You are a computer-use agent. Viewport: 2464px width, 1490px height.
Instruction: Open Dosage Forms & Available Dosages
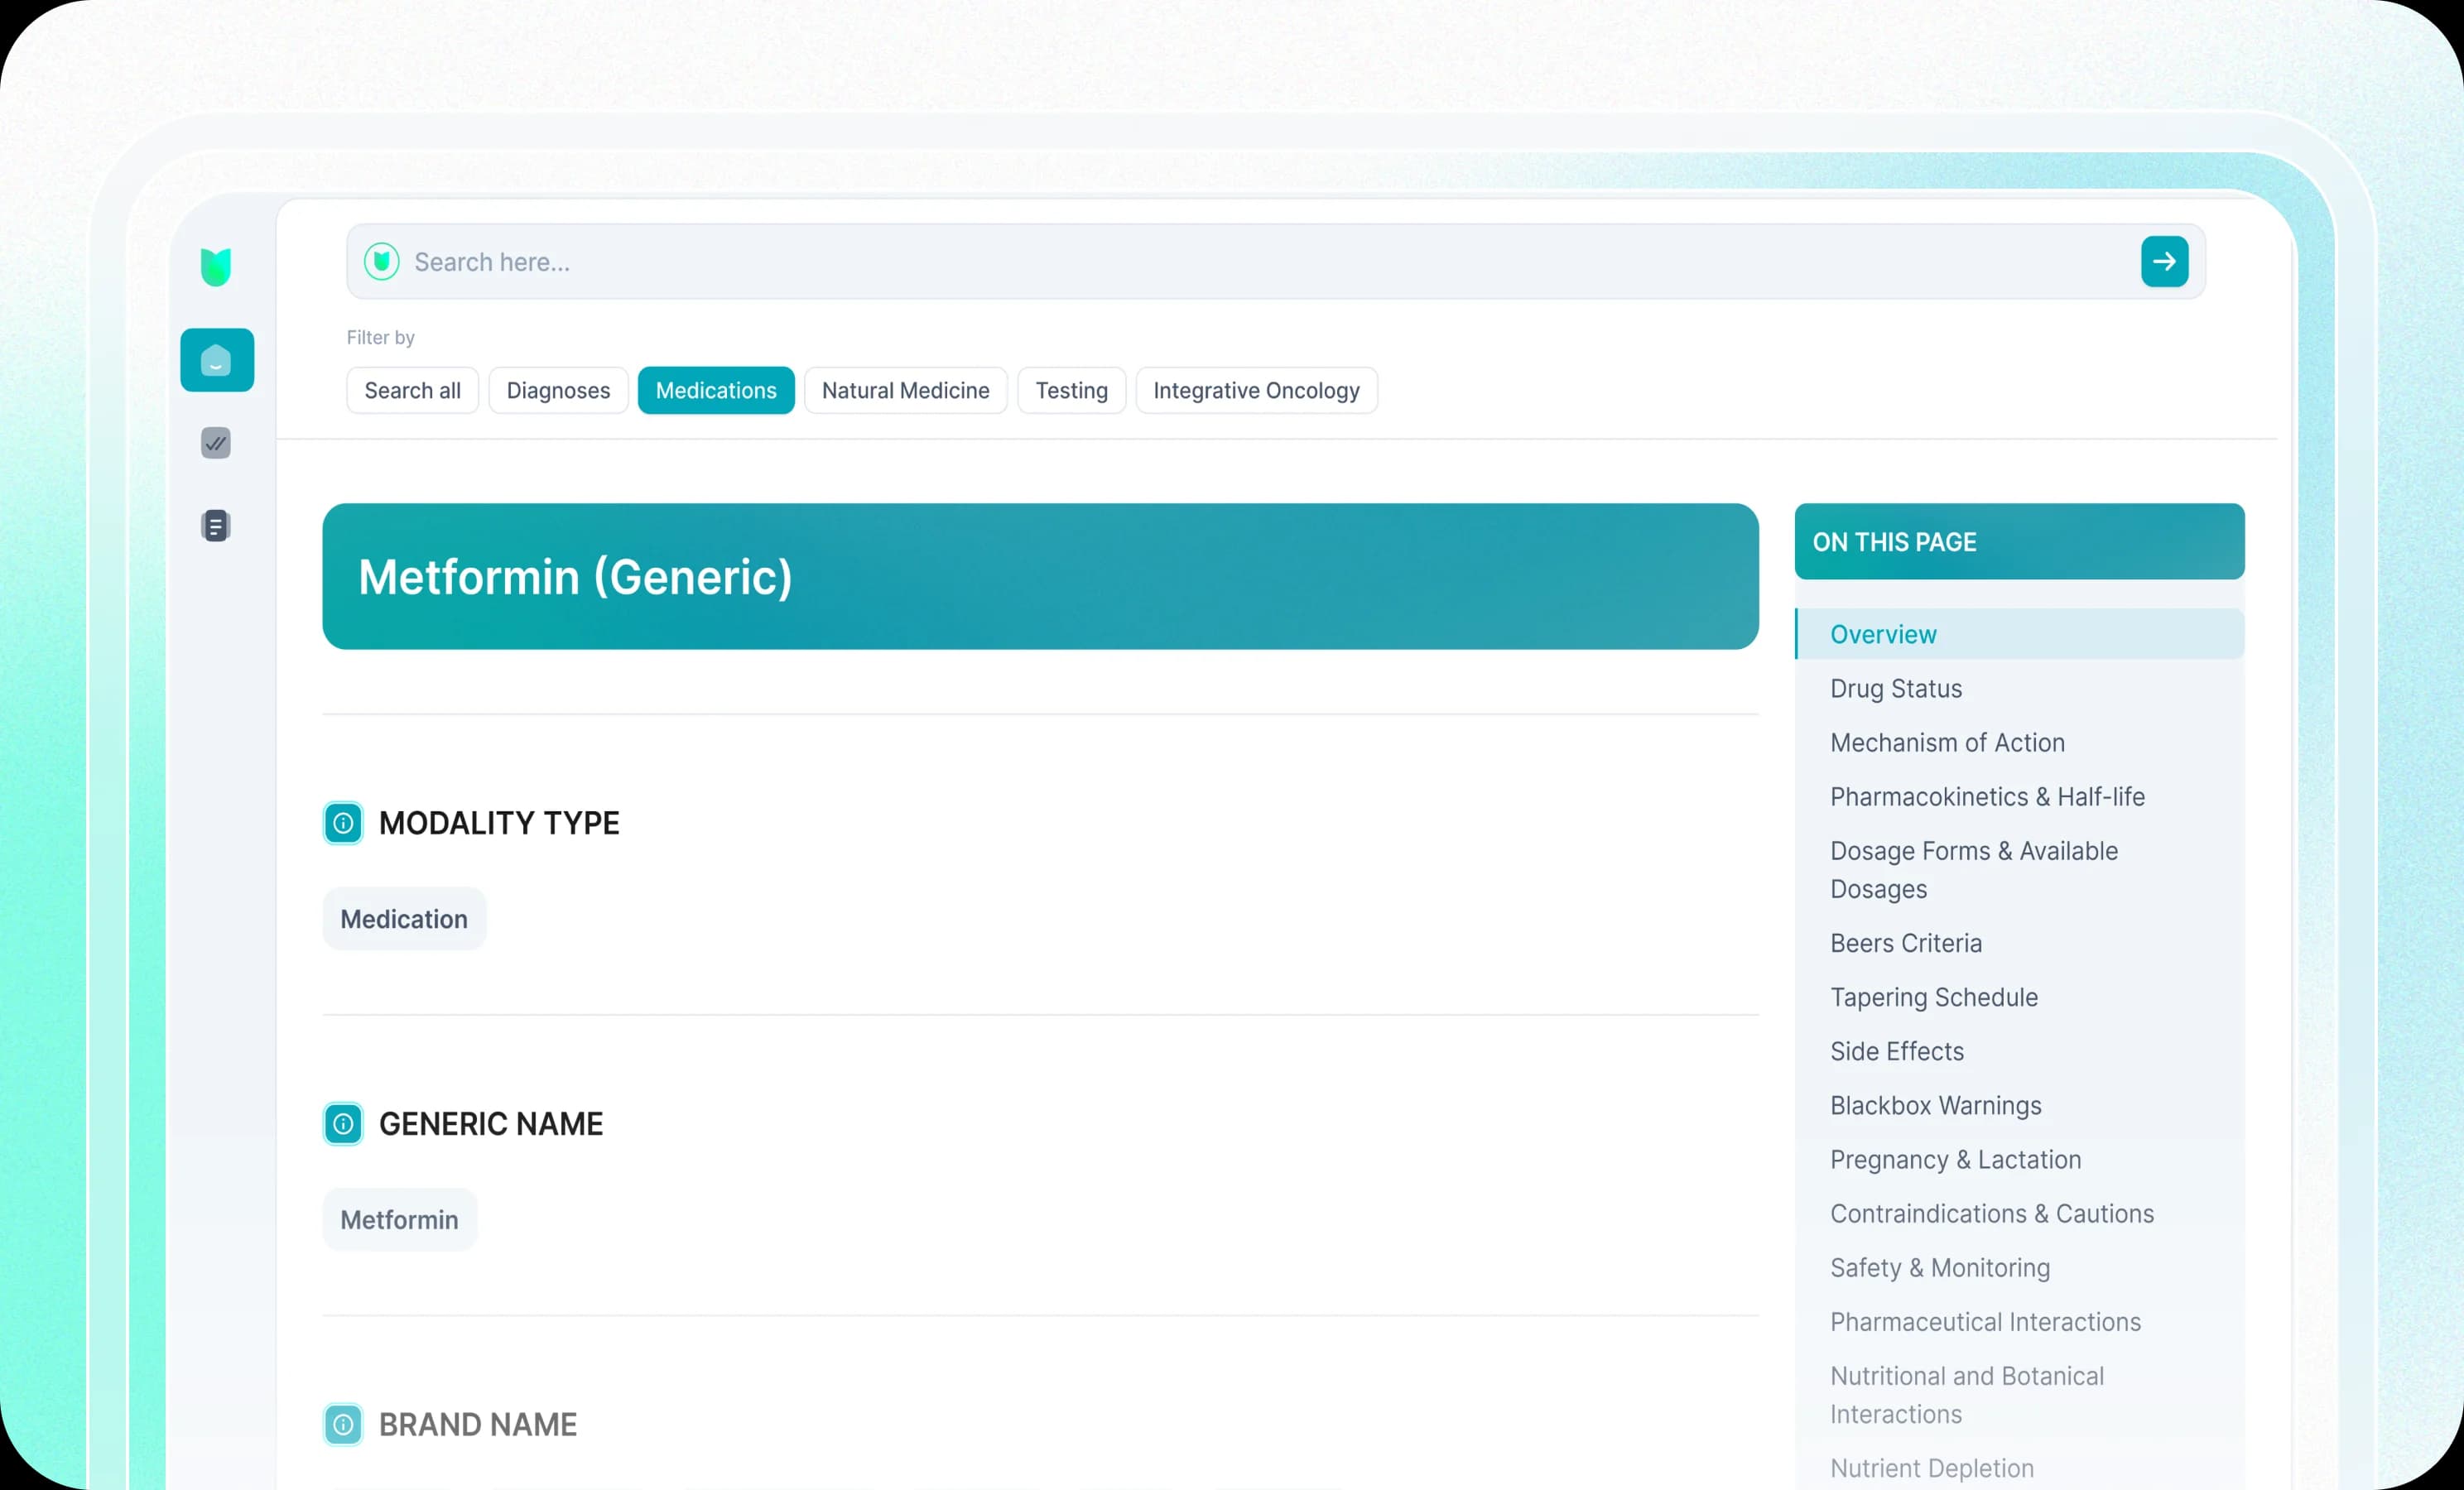(x=1973, y=870)
